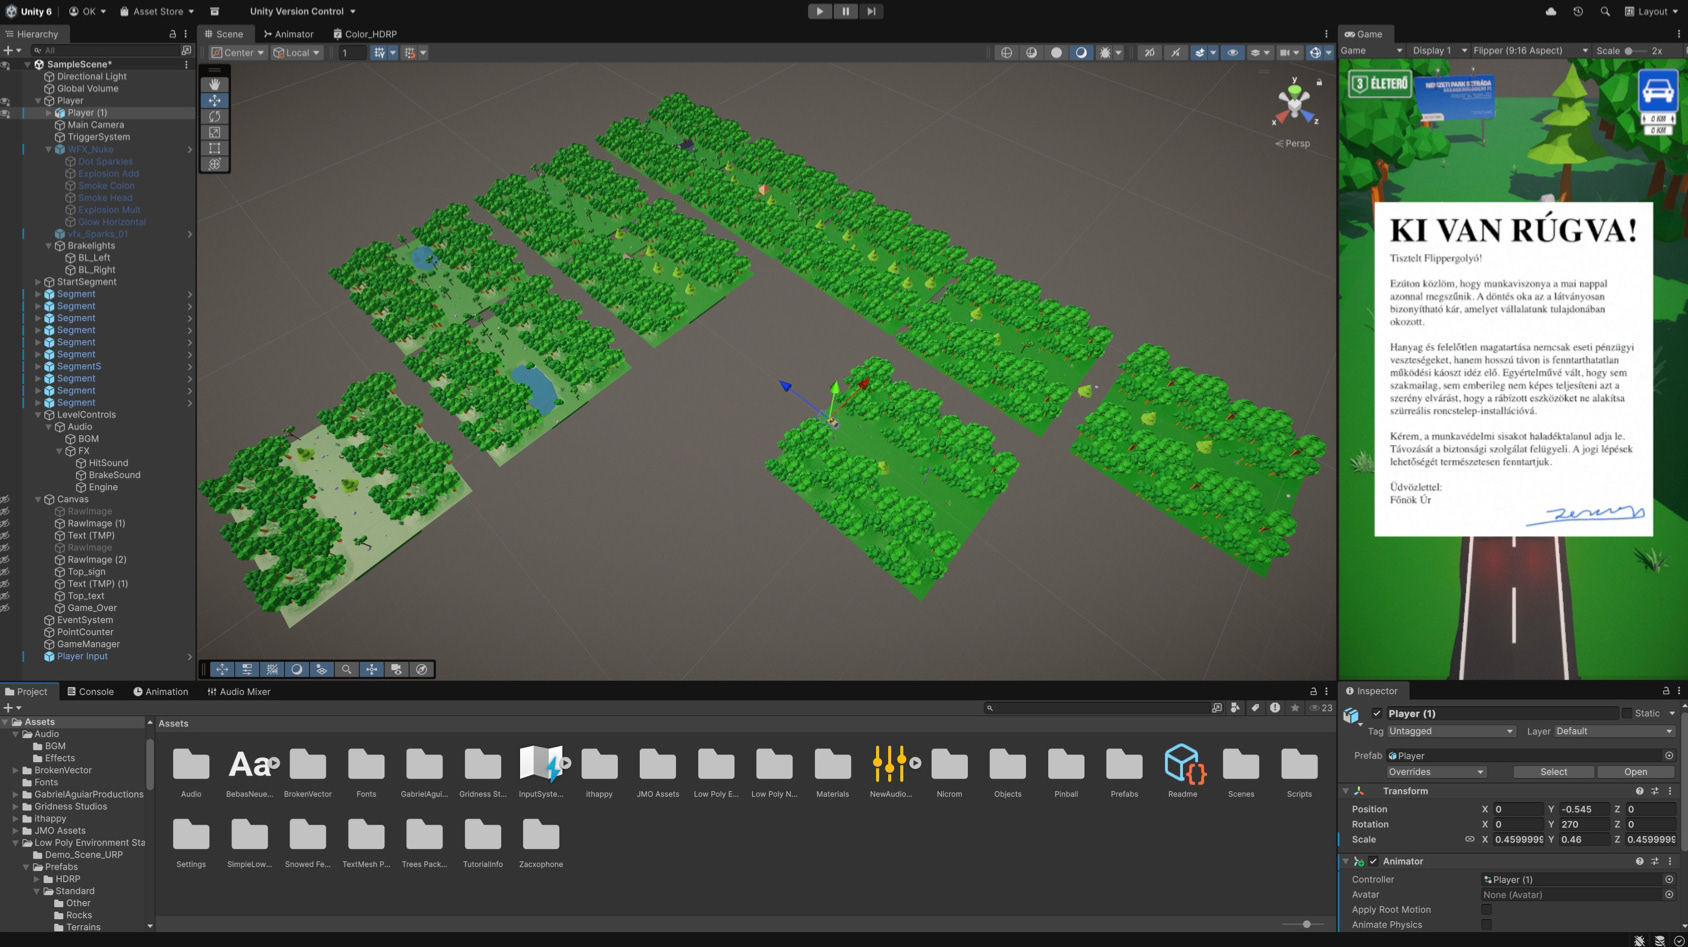The width and height of the screenshot is (1688, 947).
Task: Open the global search magnifier icon
Action: (1605, 11)
